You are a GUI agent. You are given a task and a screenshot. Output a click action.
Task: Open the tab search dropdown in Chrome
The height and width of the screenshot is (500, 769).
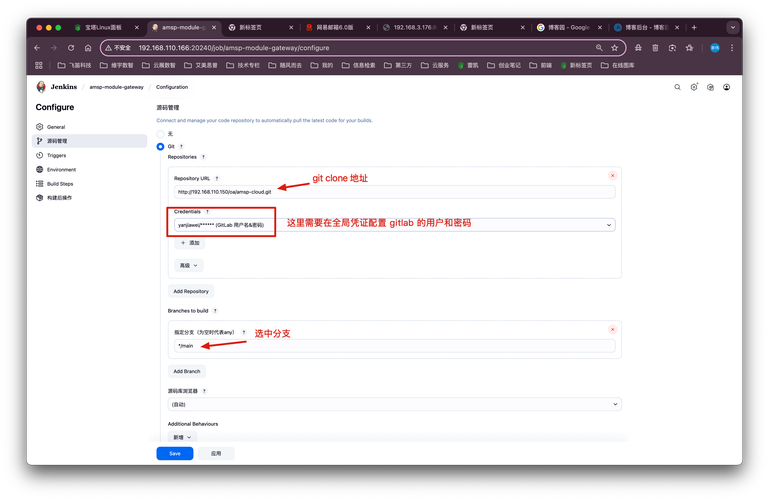tap(733, 27)
